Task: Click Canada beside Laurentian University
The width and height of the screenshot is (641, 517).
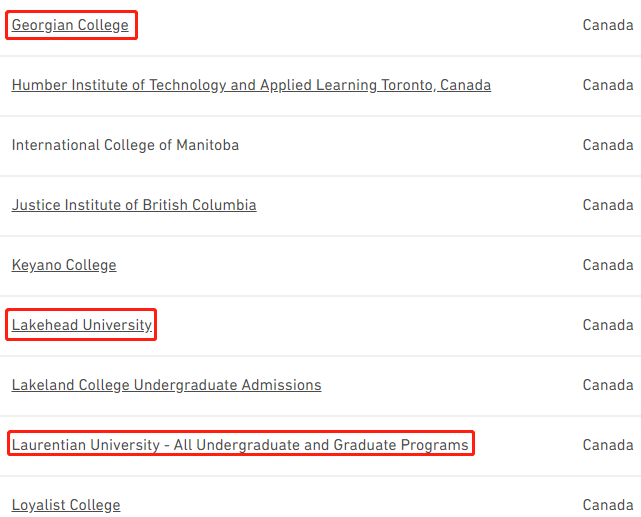Action: tap(608, 445)
